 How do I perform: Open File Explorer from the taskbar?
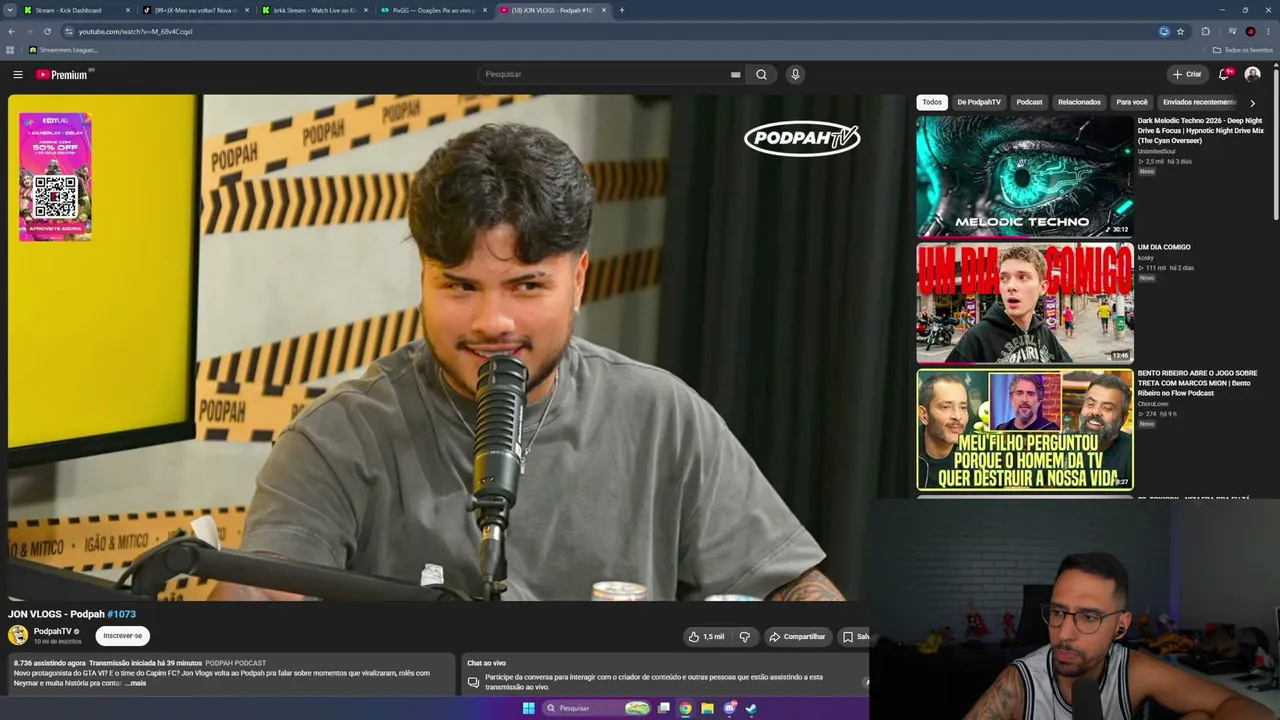pyautogui.click(x=707, y=709)
